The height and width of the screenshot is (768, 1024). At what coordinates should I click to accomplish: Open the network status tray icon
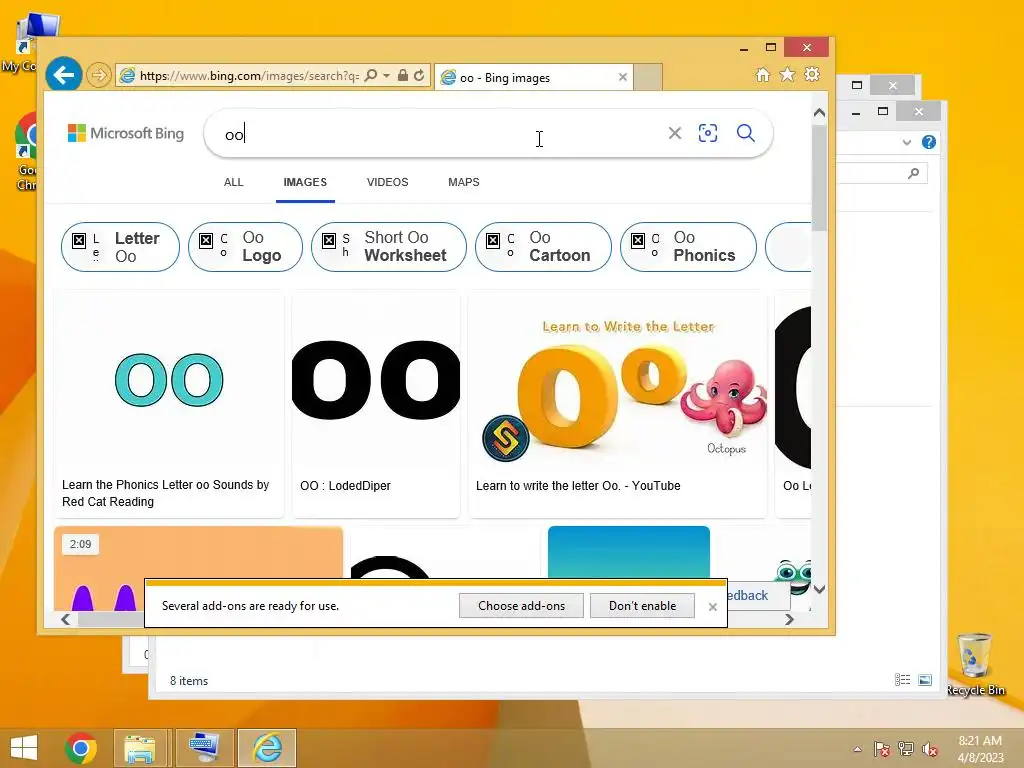pyautogui.click(x=906, y=749)
